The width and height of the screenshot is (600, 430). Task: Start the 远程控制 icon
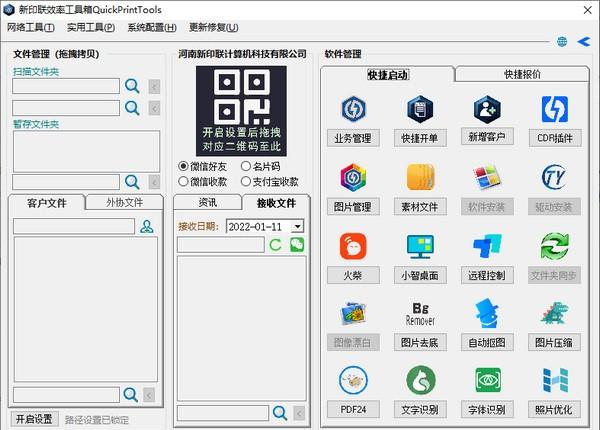coord(487,246)
